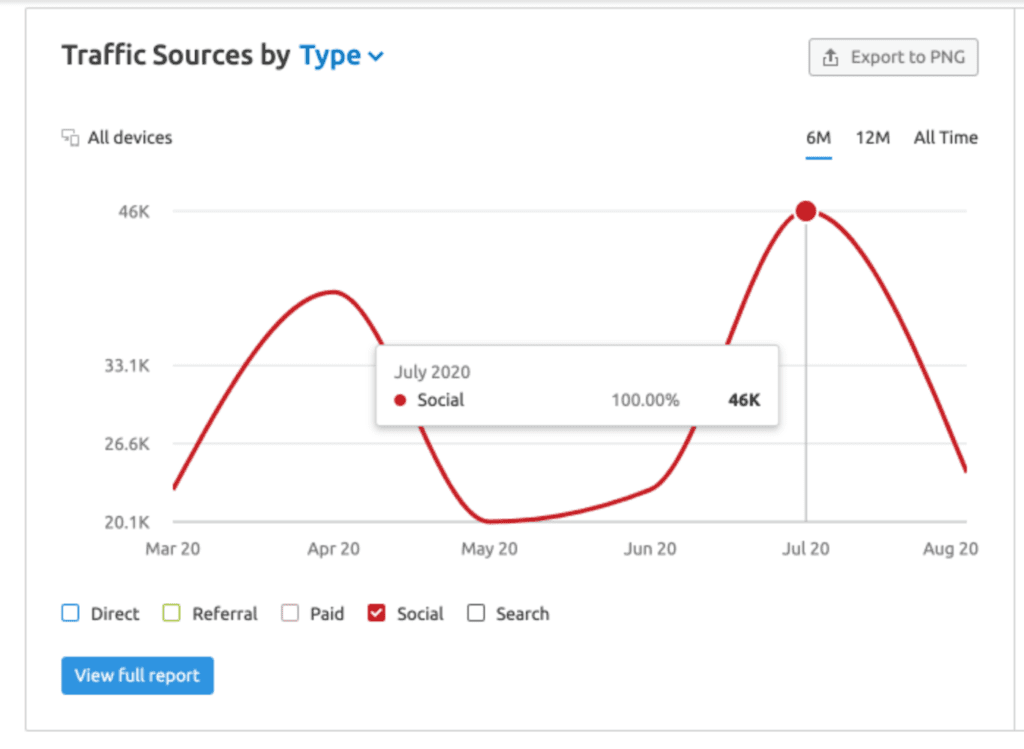Click the 20.1K y-axis label
The height and width of the screenshot is (749, 1024).
[x=127, y=522]
